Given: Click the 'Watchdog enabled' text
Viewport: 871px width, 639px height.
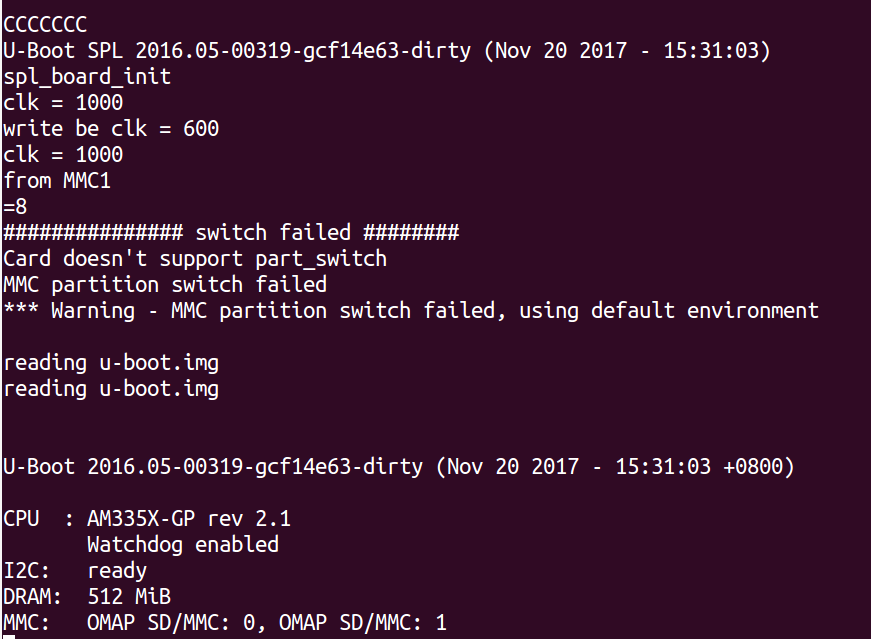Looking at the screenshot, I should click(x=183, y=545).
